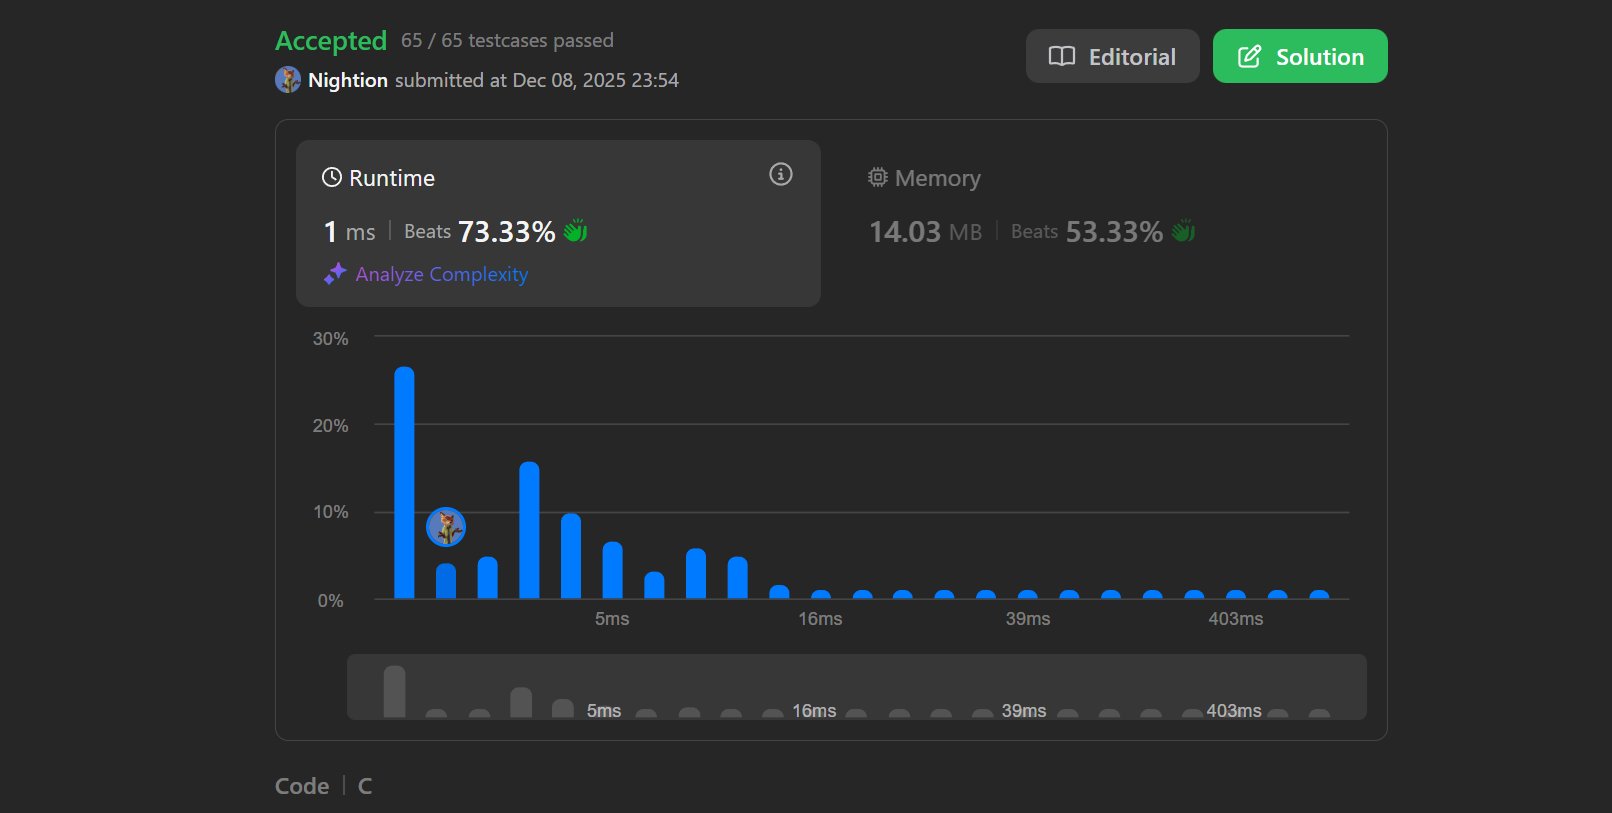Click the green Solution button
Screen dimensions: 1612x813
[1300, 56]
